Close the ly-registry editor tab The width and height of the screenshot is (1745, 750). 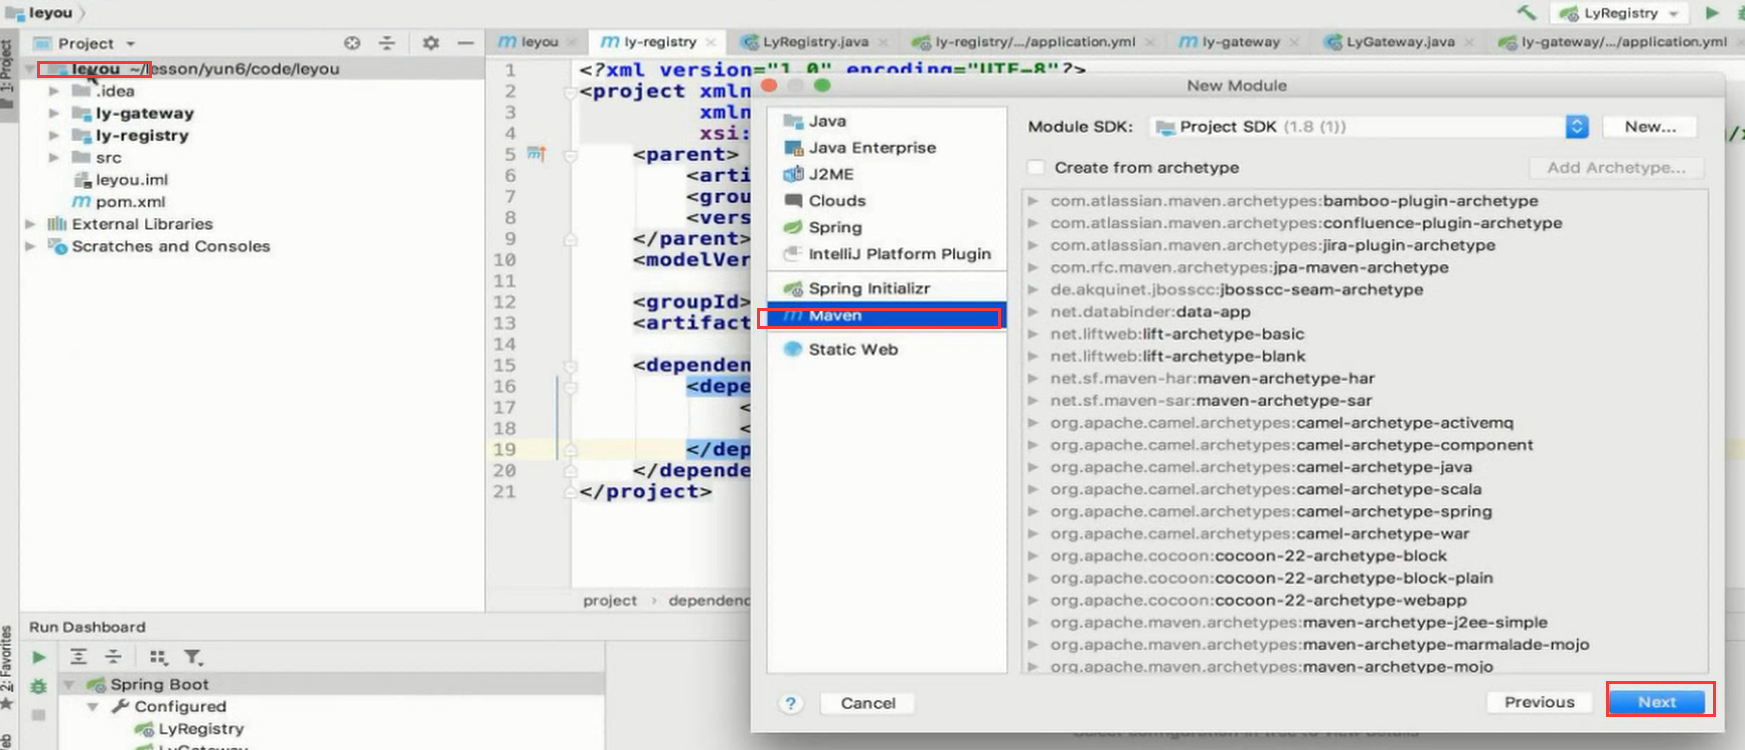(711, 42)
